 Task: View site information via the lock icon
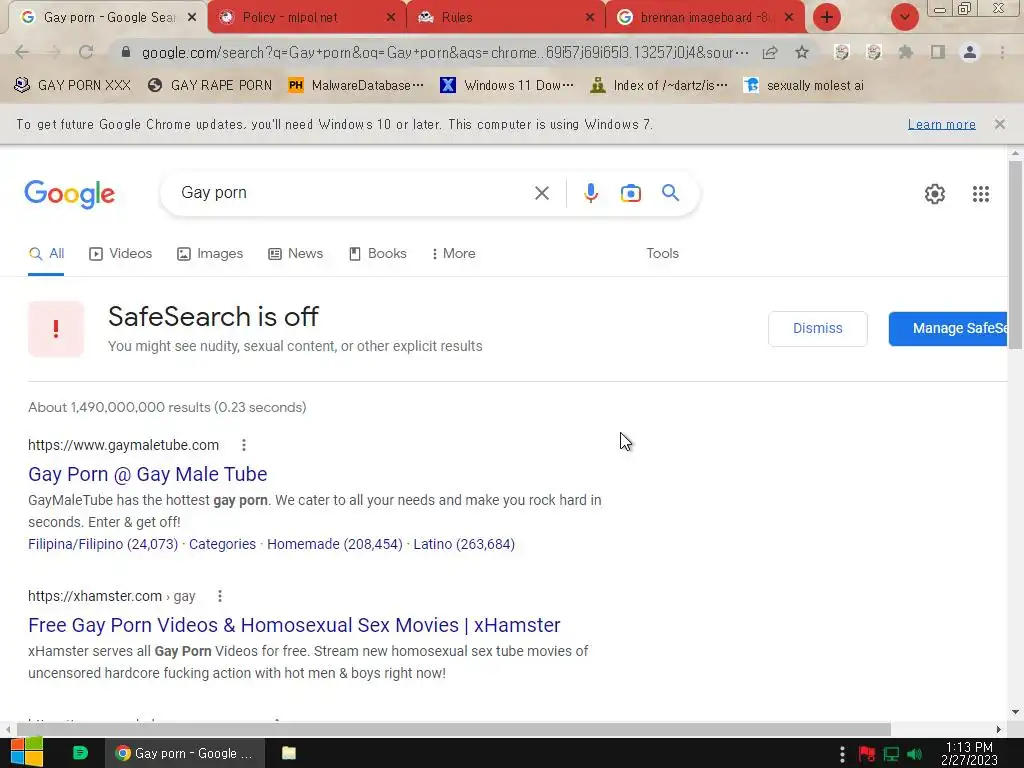[x=126, y=52]
